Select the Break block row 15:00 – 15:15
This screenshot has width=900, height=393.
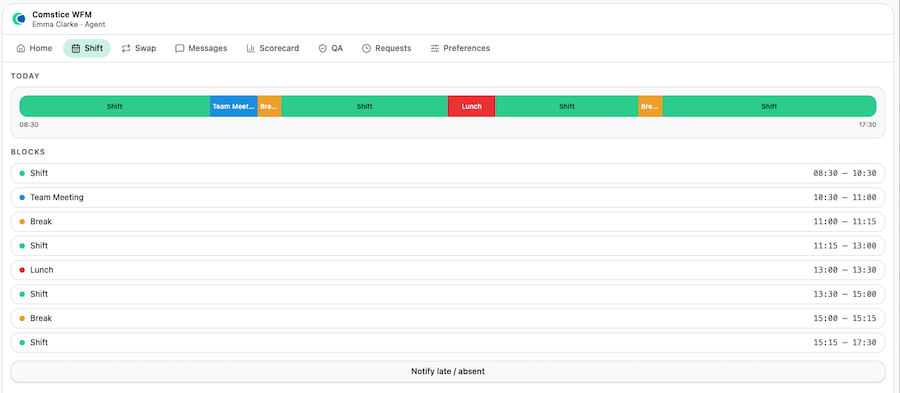448,318
